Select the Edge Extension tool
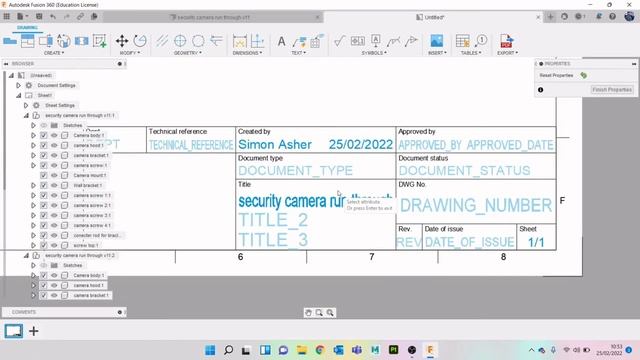640x360 pixels. click(x=216, y=41)
